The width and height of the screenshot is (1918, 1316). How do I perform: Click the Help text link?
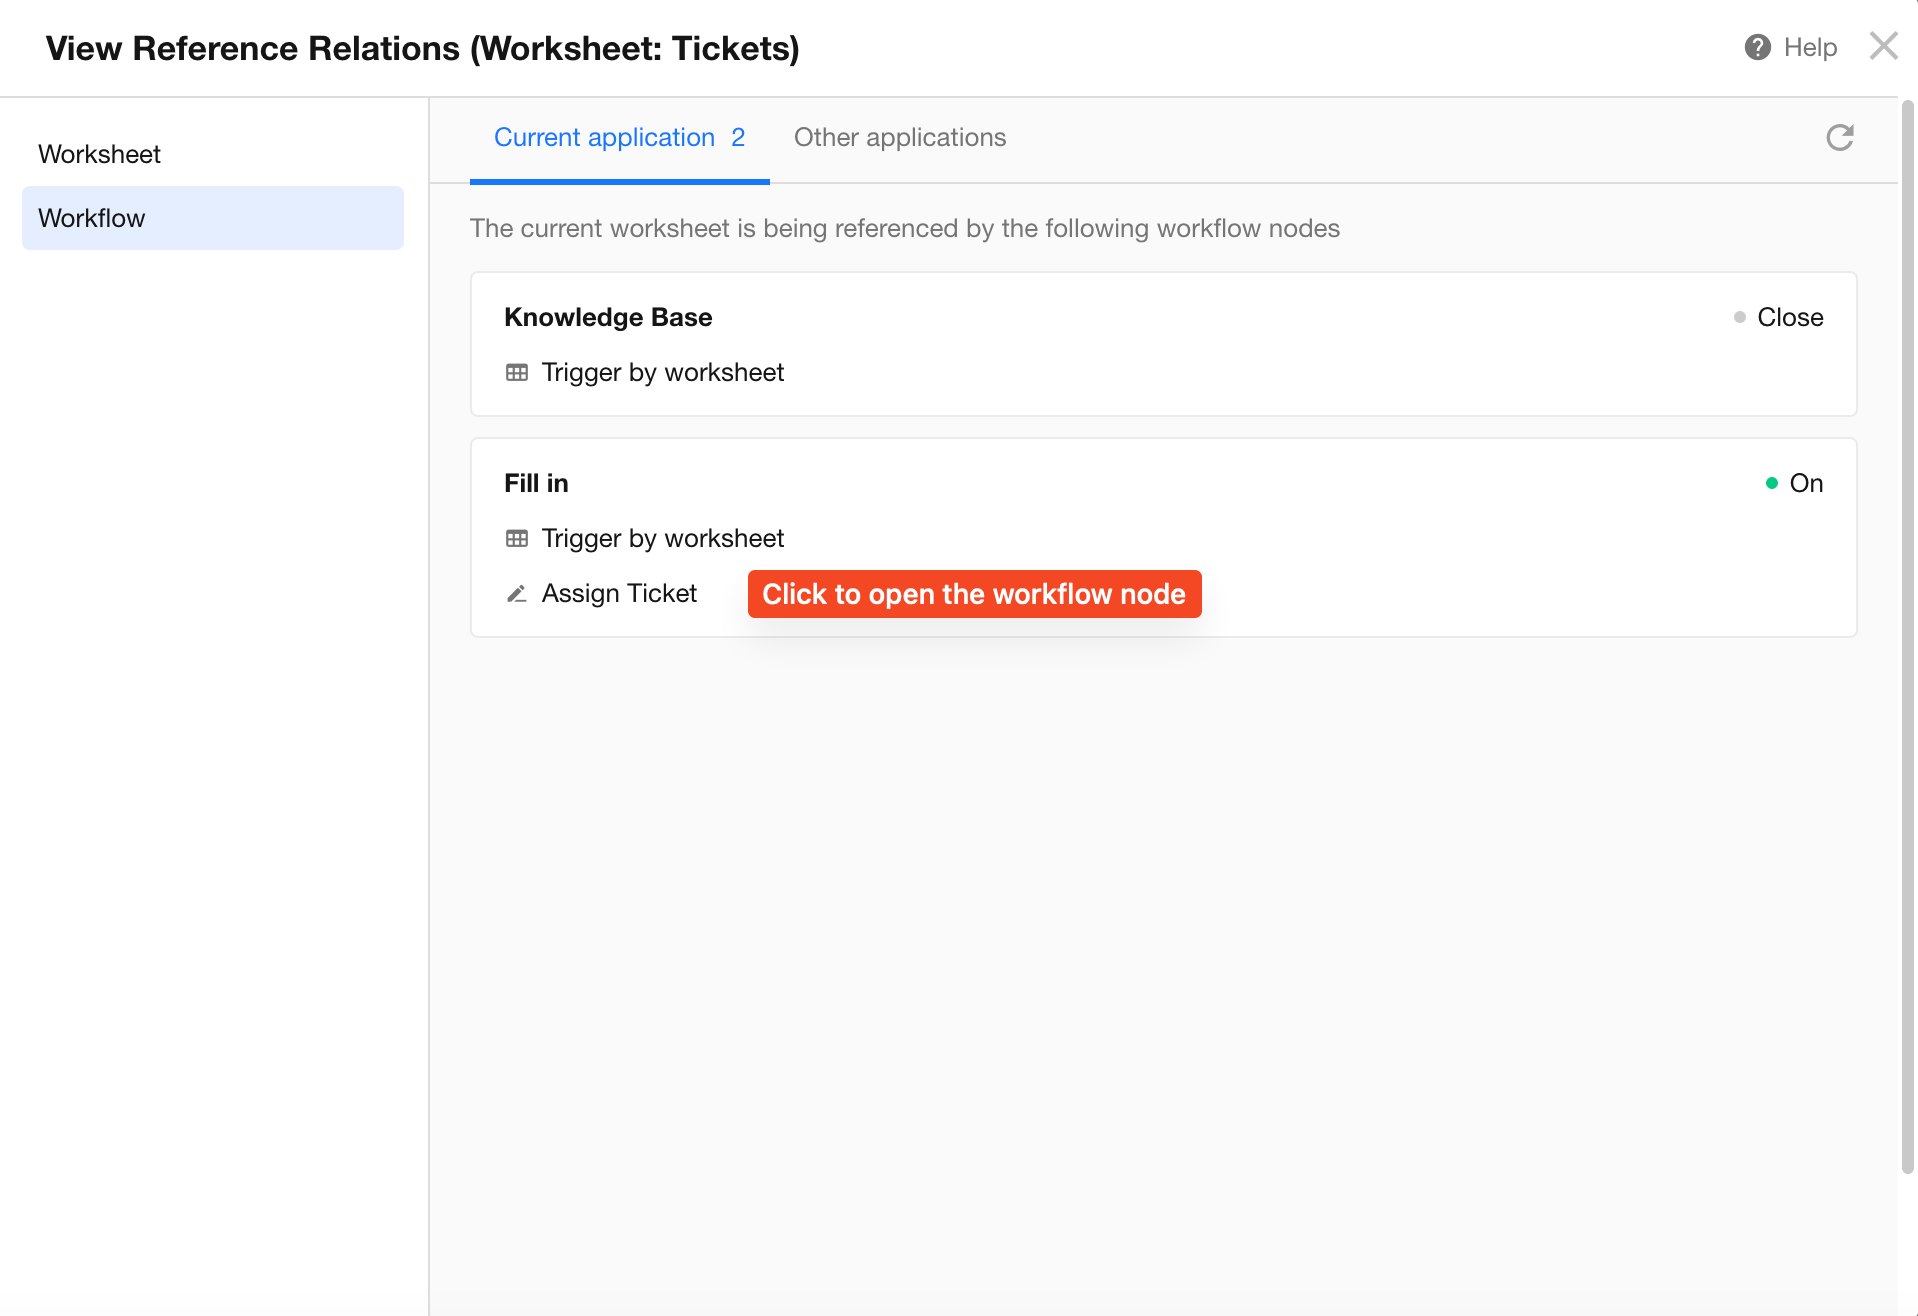(1810, 47)
